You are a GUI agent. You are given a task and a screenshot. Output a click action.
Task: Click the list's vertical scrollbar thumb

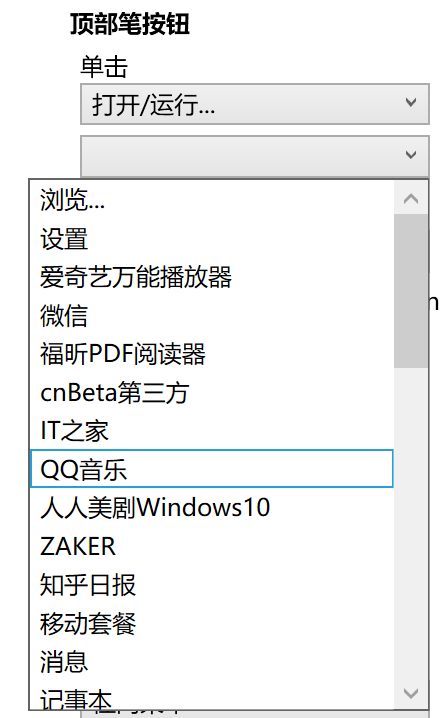pos(411,291)
